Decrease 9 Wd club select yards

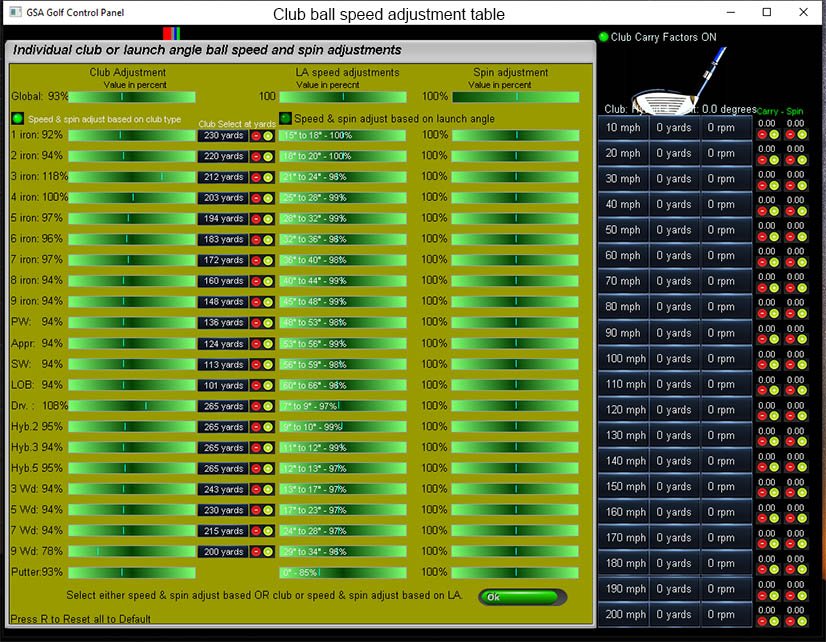tap(255, 552)
